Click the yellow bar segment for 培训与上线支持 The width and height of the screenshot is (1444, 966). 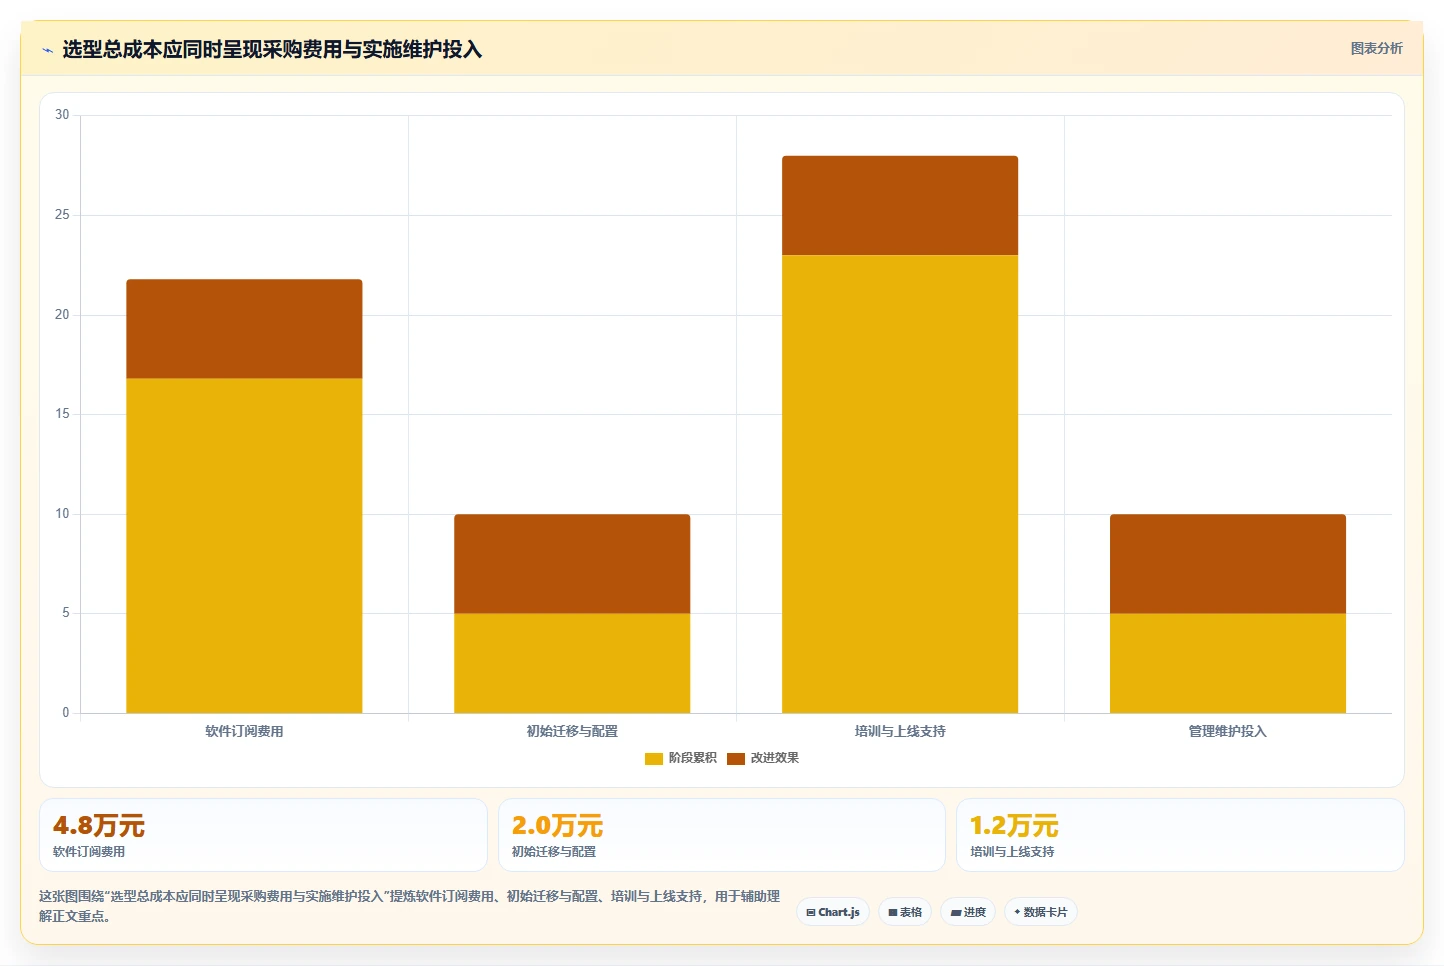[900, 484]
